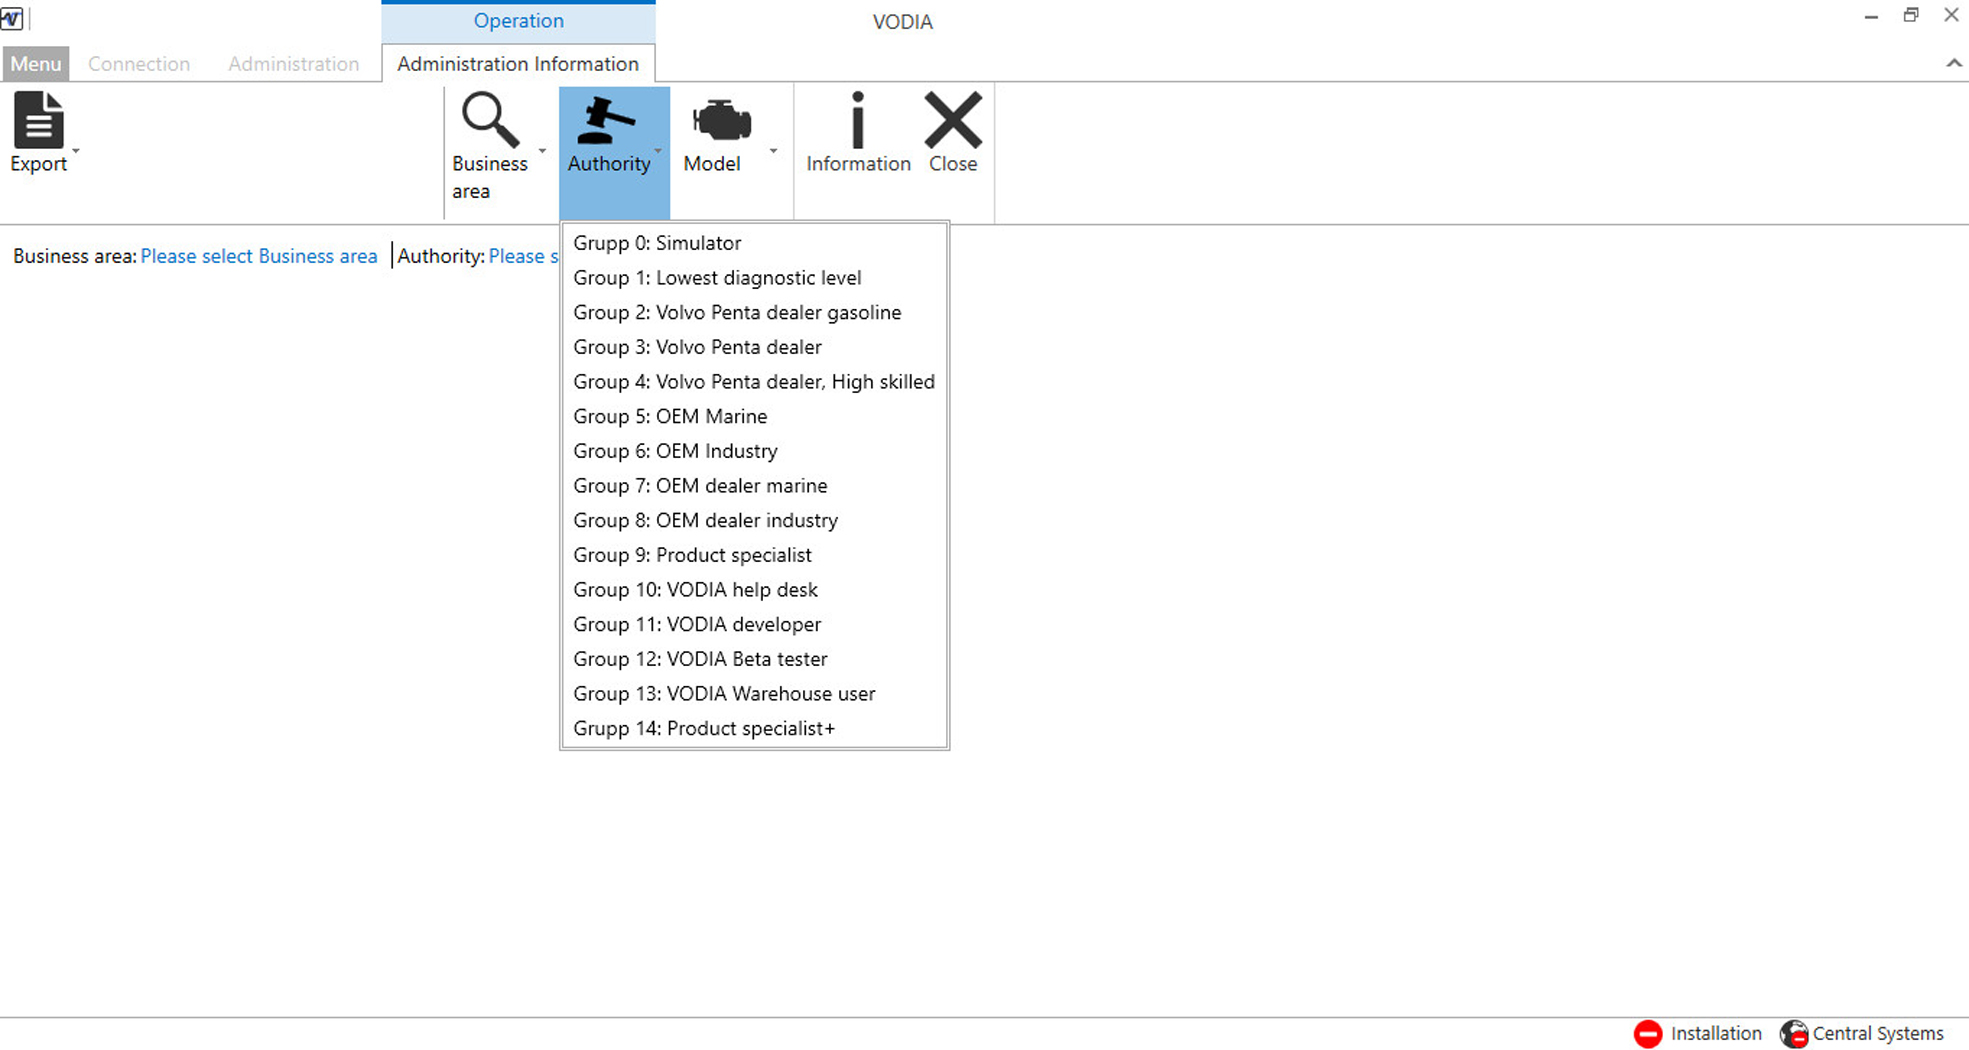This screenshot has width=1969, height=1050.
Task: Expand the Business area dropdown arrow
Action: tap(542, 151)
